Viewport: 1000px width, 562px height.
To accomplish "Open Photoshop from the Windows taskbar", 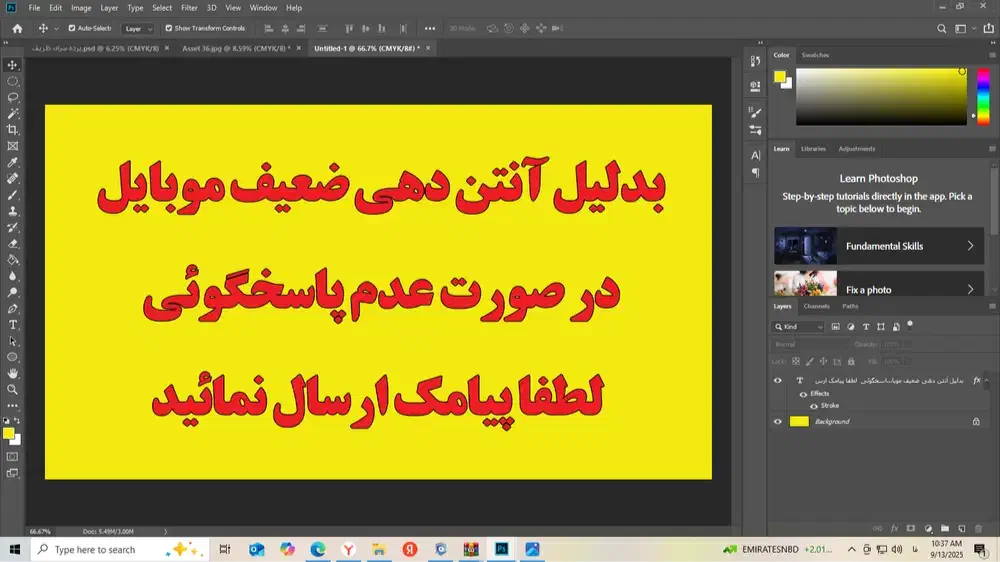I will (x=502, y=549).
